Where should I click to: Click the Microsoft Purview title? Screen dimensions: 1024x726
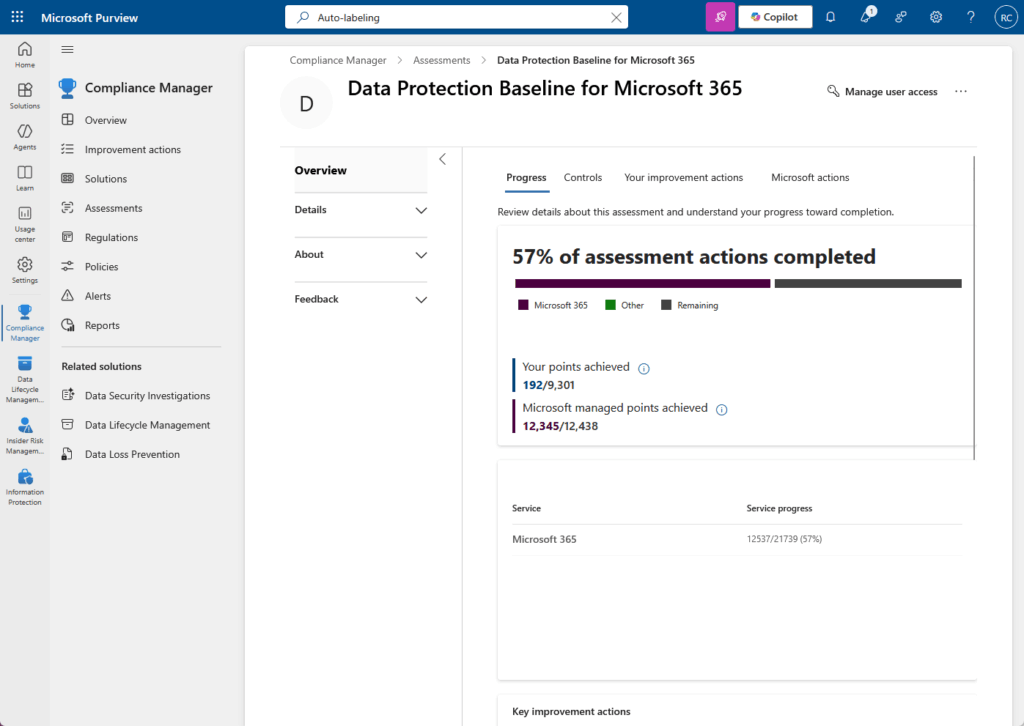[x=89, y=18]
